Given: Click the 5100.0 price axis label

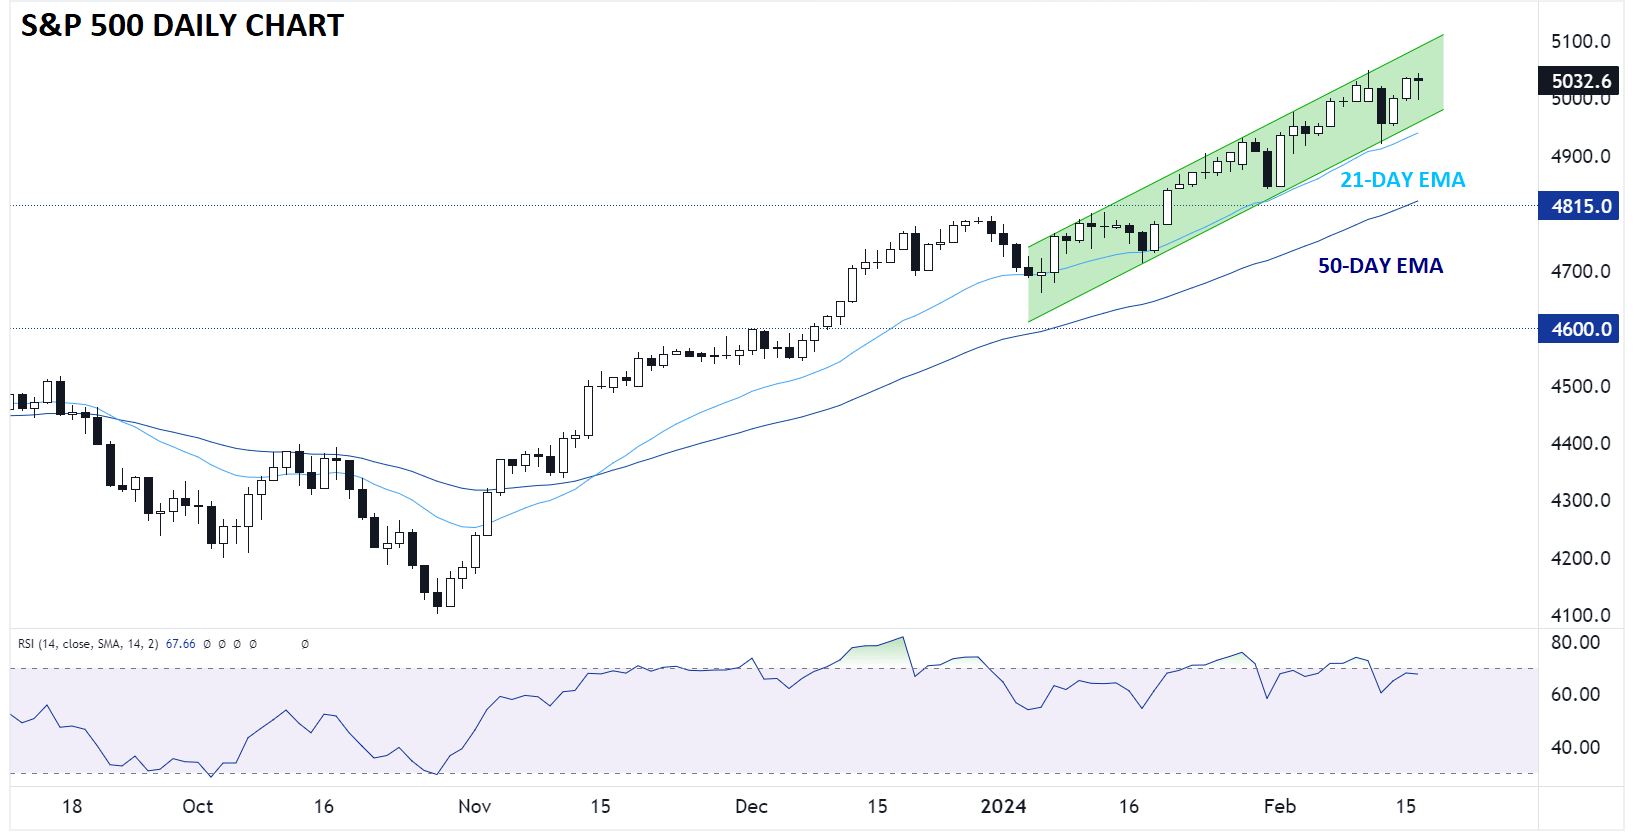Looking at the screenshot, I should pos(1580,41).
